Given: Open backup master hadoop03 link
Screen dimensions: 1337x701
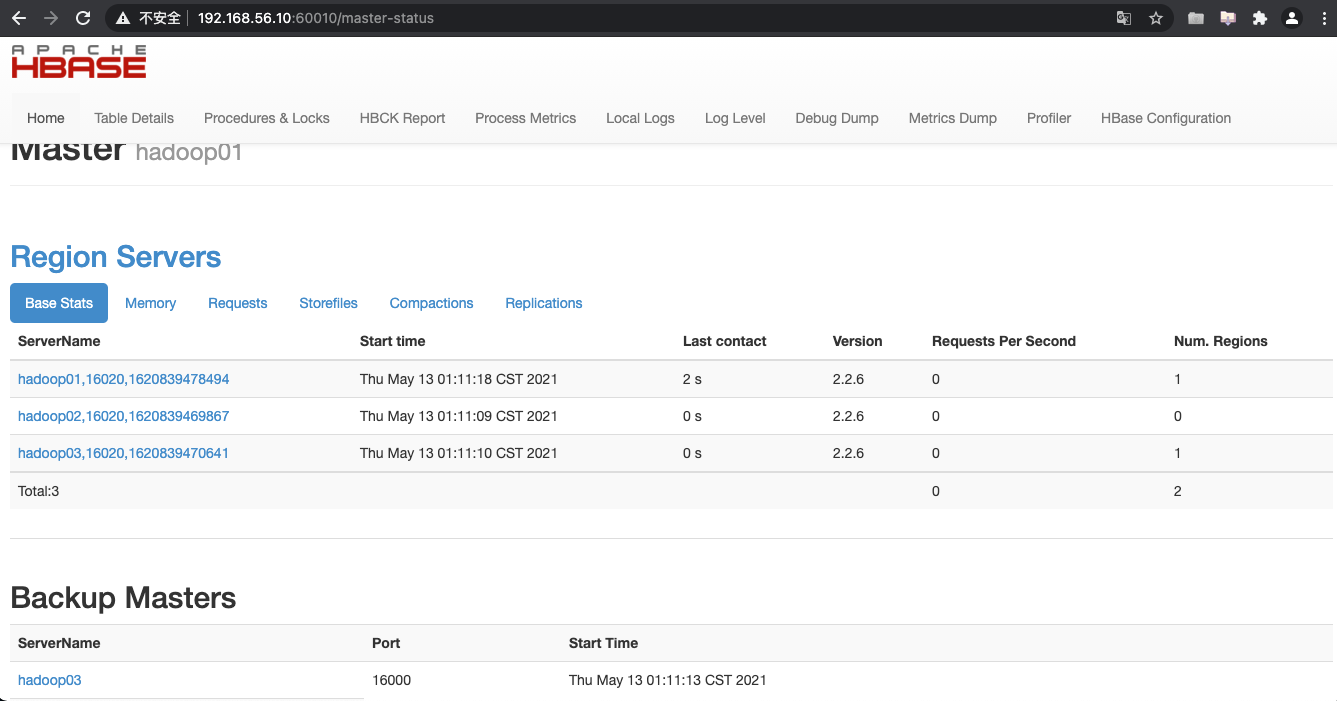Looking at the screenshot, I should pos(50,680).
